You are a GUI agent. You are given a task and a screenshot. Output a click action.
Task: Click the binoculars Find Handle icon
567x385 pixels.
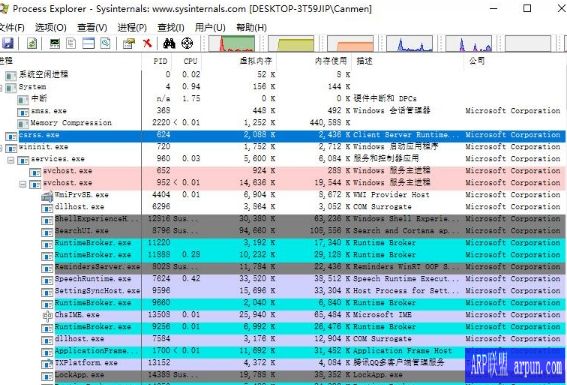[169, 43]
